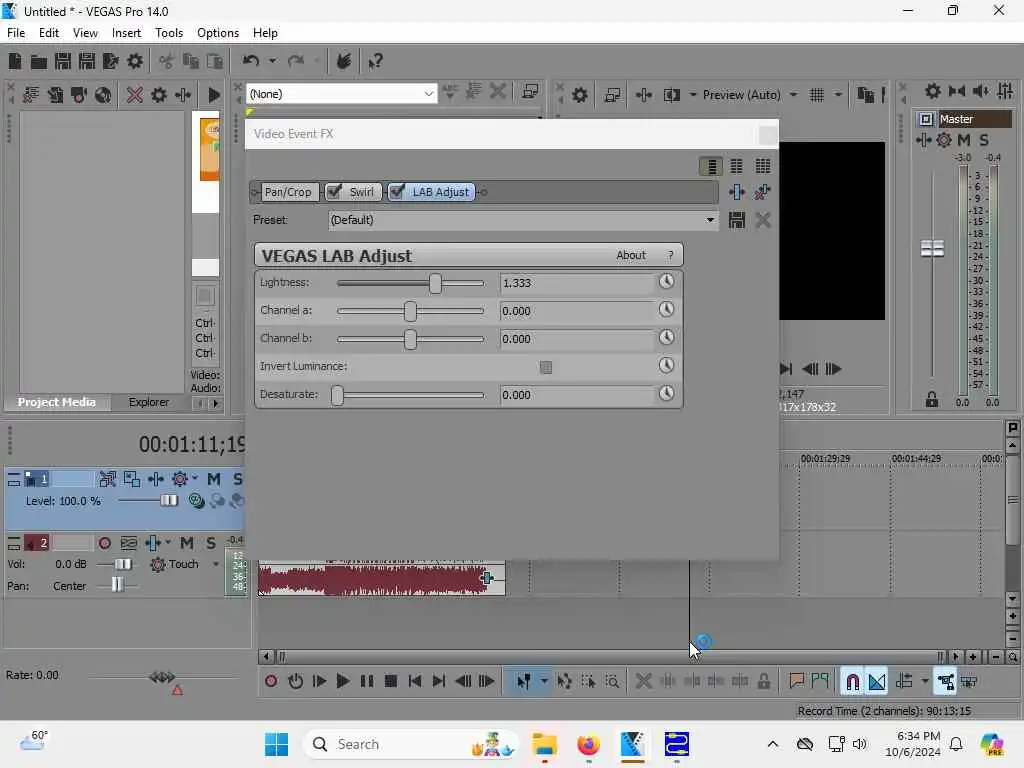
Task: Click the Pause button in transport bar
Action: click(366, 681)
